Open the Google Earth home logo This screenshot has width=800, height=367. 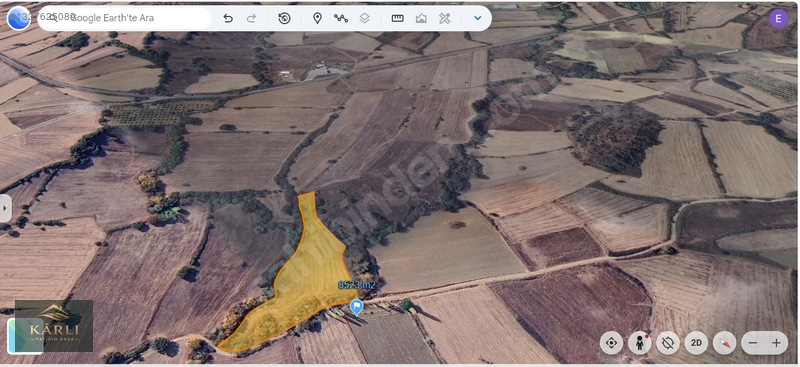18,18
